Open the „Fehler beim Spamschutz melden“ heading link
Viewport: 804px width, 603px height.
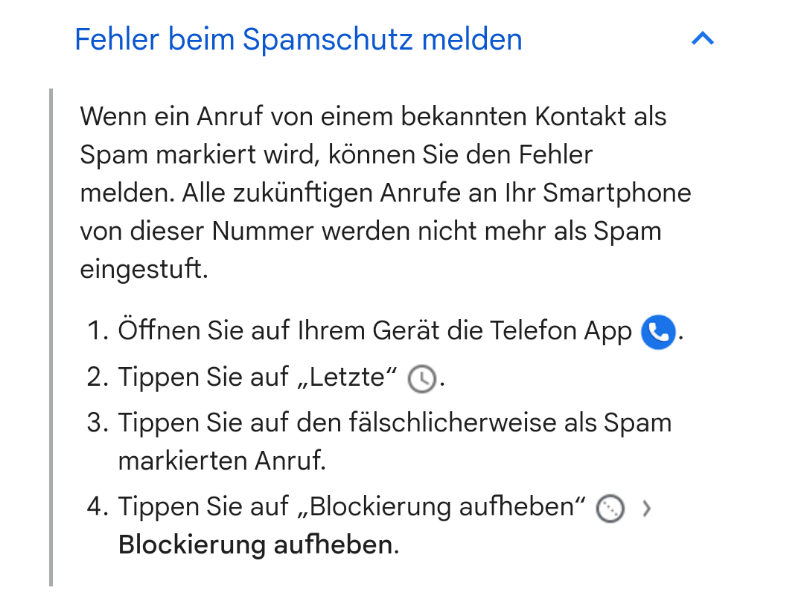click(296, 39)
